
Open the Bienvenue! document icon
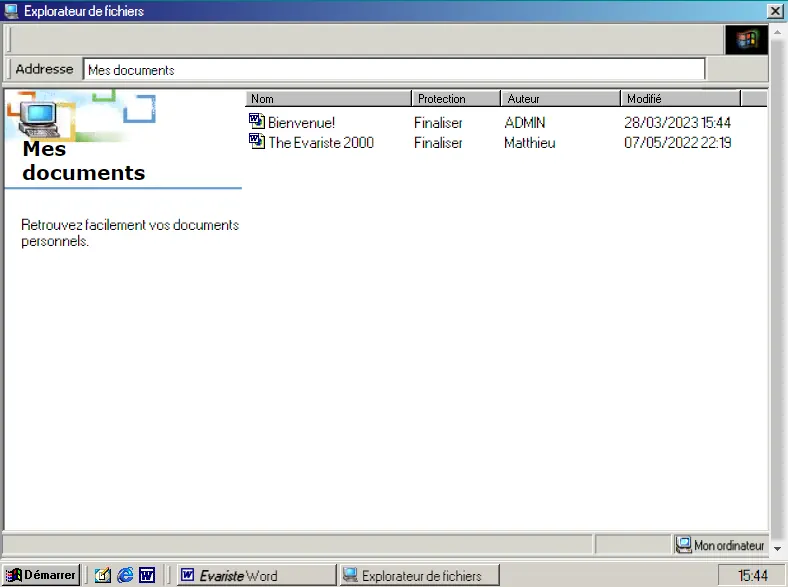[x=257, y=121]
